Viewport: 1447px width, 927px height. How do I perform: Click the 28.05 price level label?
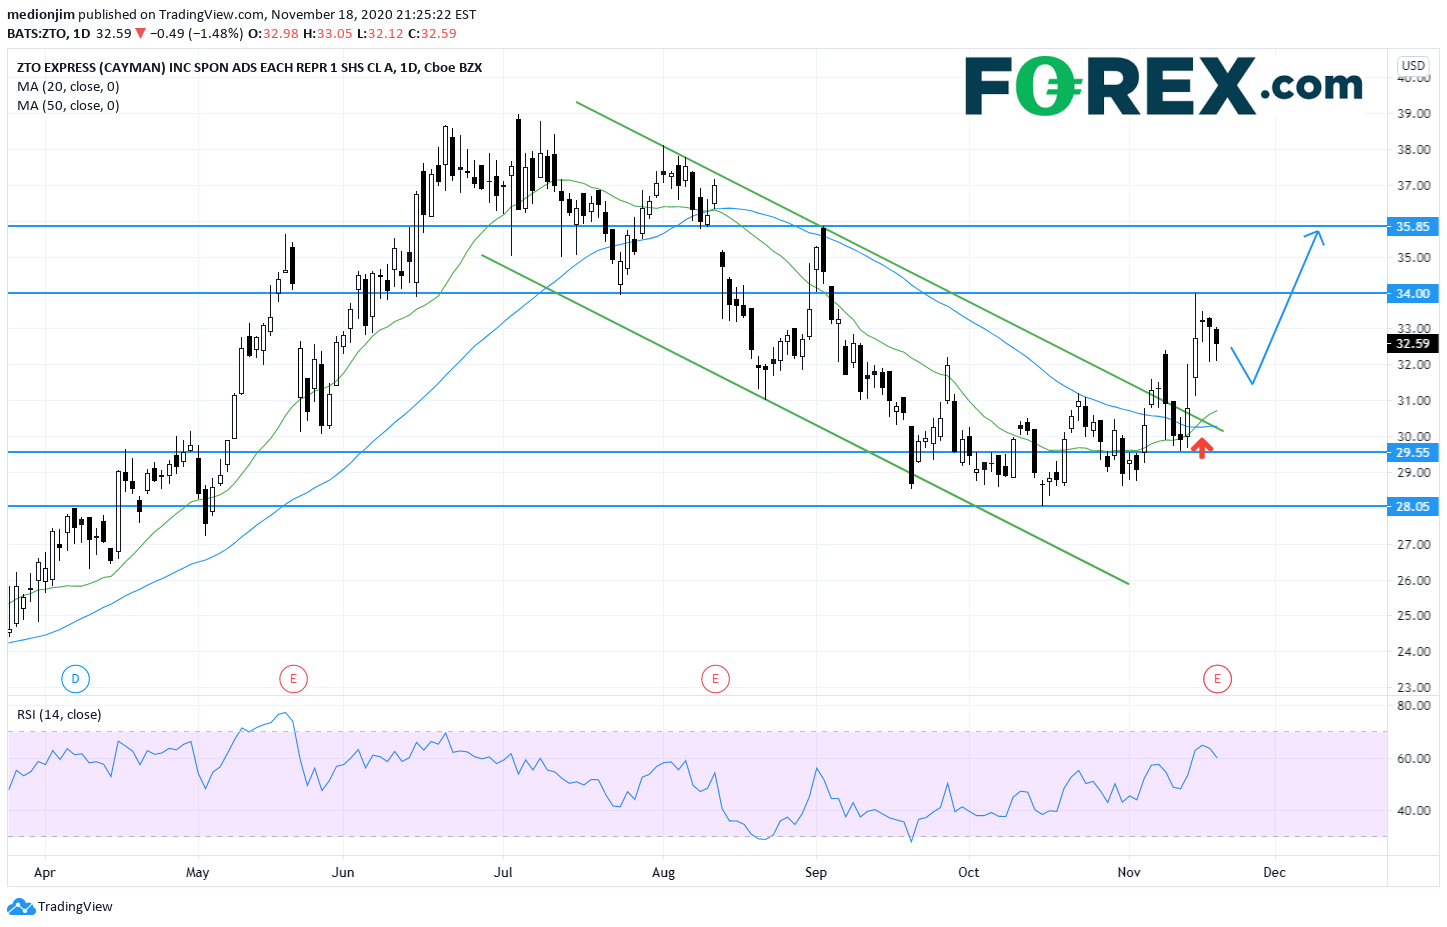click(1412, 507)
